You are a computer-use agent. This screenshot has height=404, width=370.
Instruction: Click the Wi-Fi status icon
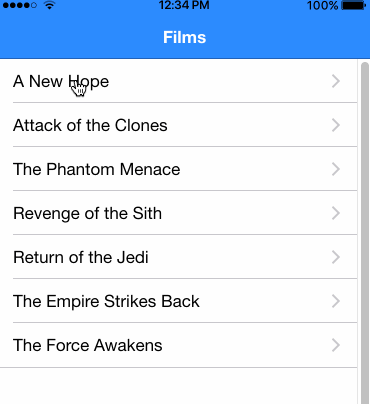49,5
